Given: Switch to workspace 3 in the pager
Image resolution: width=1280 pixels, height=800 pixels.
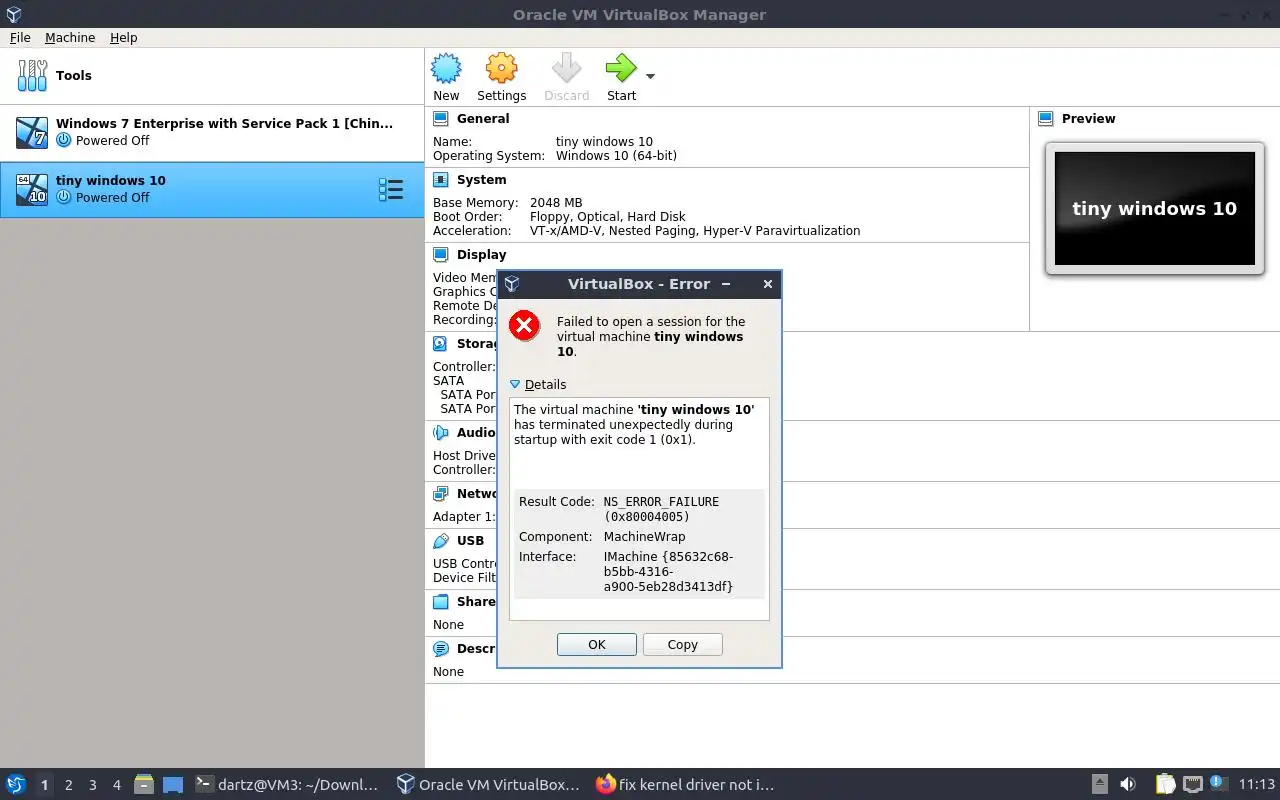Looking at the screenshot, I should (92, 785).
